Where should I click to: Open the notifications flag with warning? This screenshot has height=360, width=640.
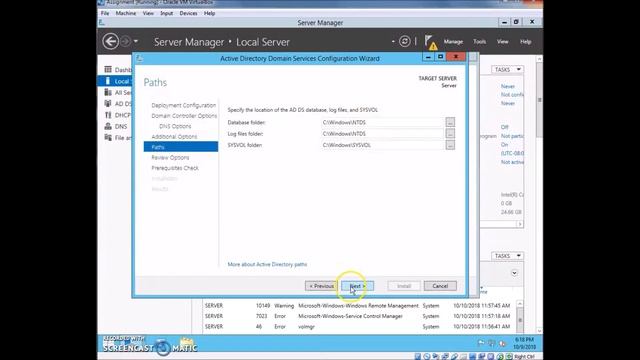click(x=430, y=42)
